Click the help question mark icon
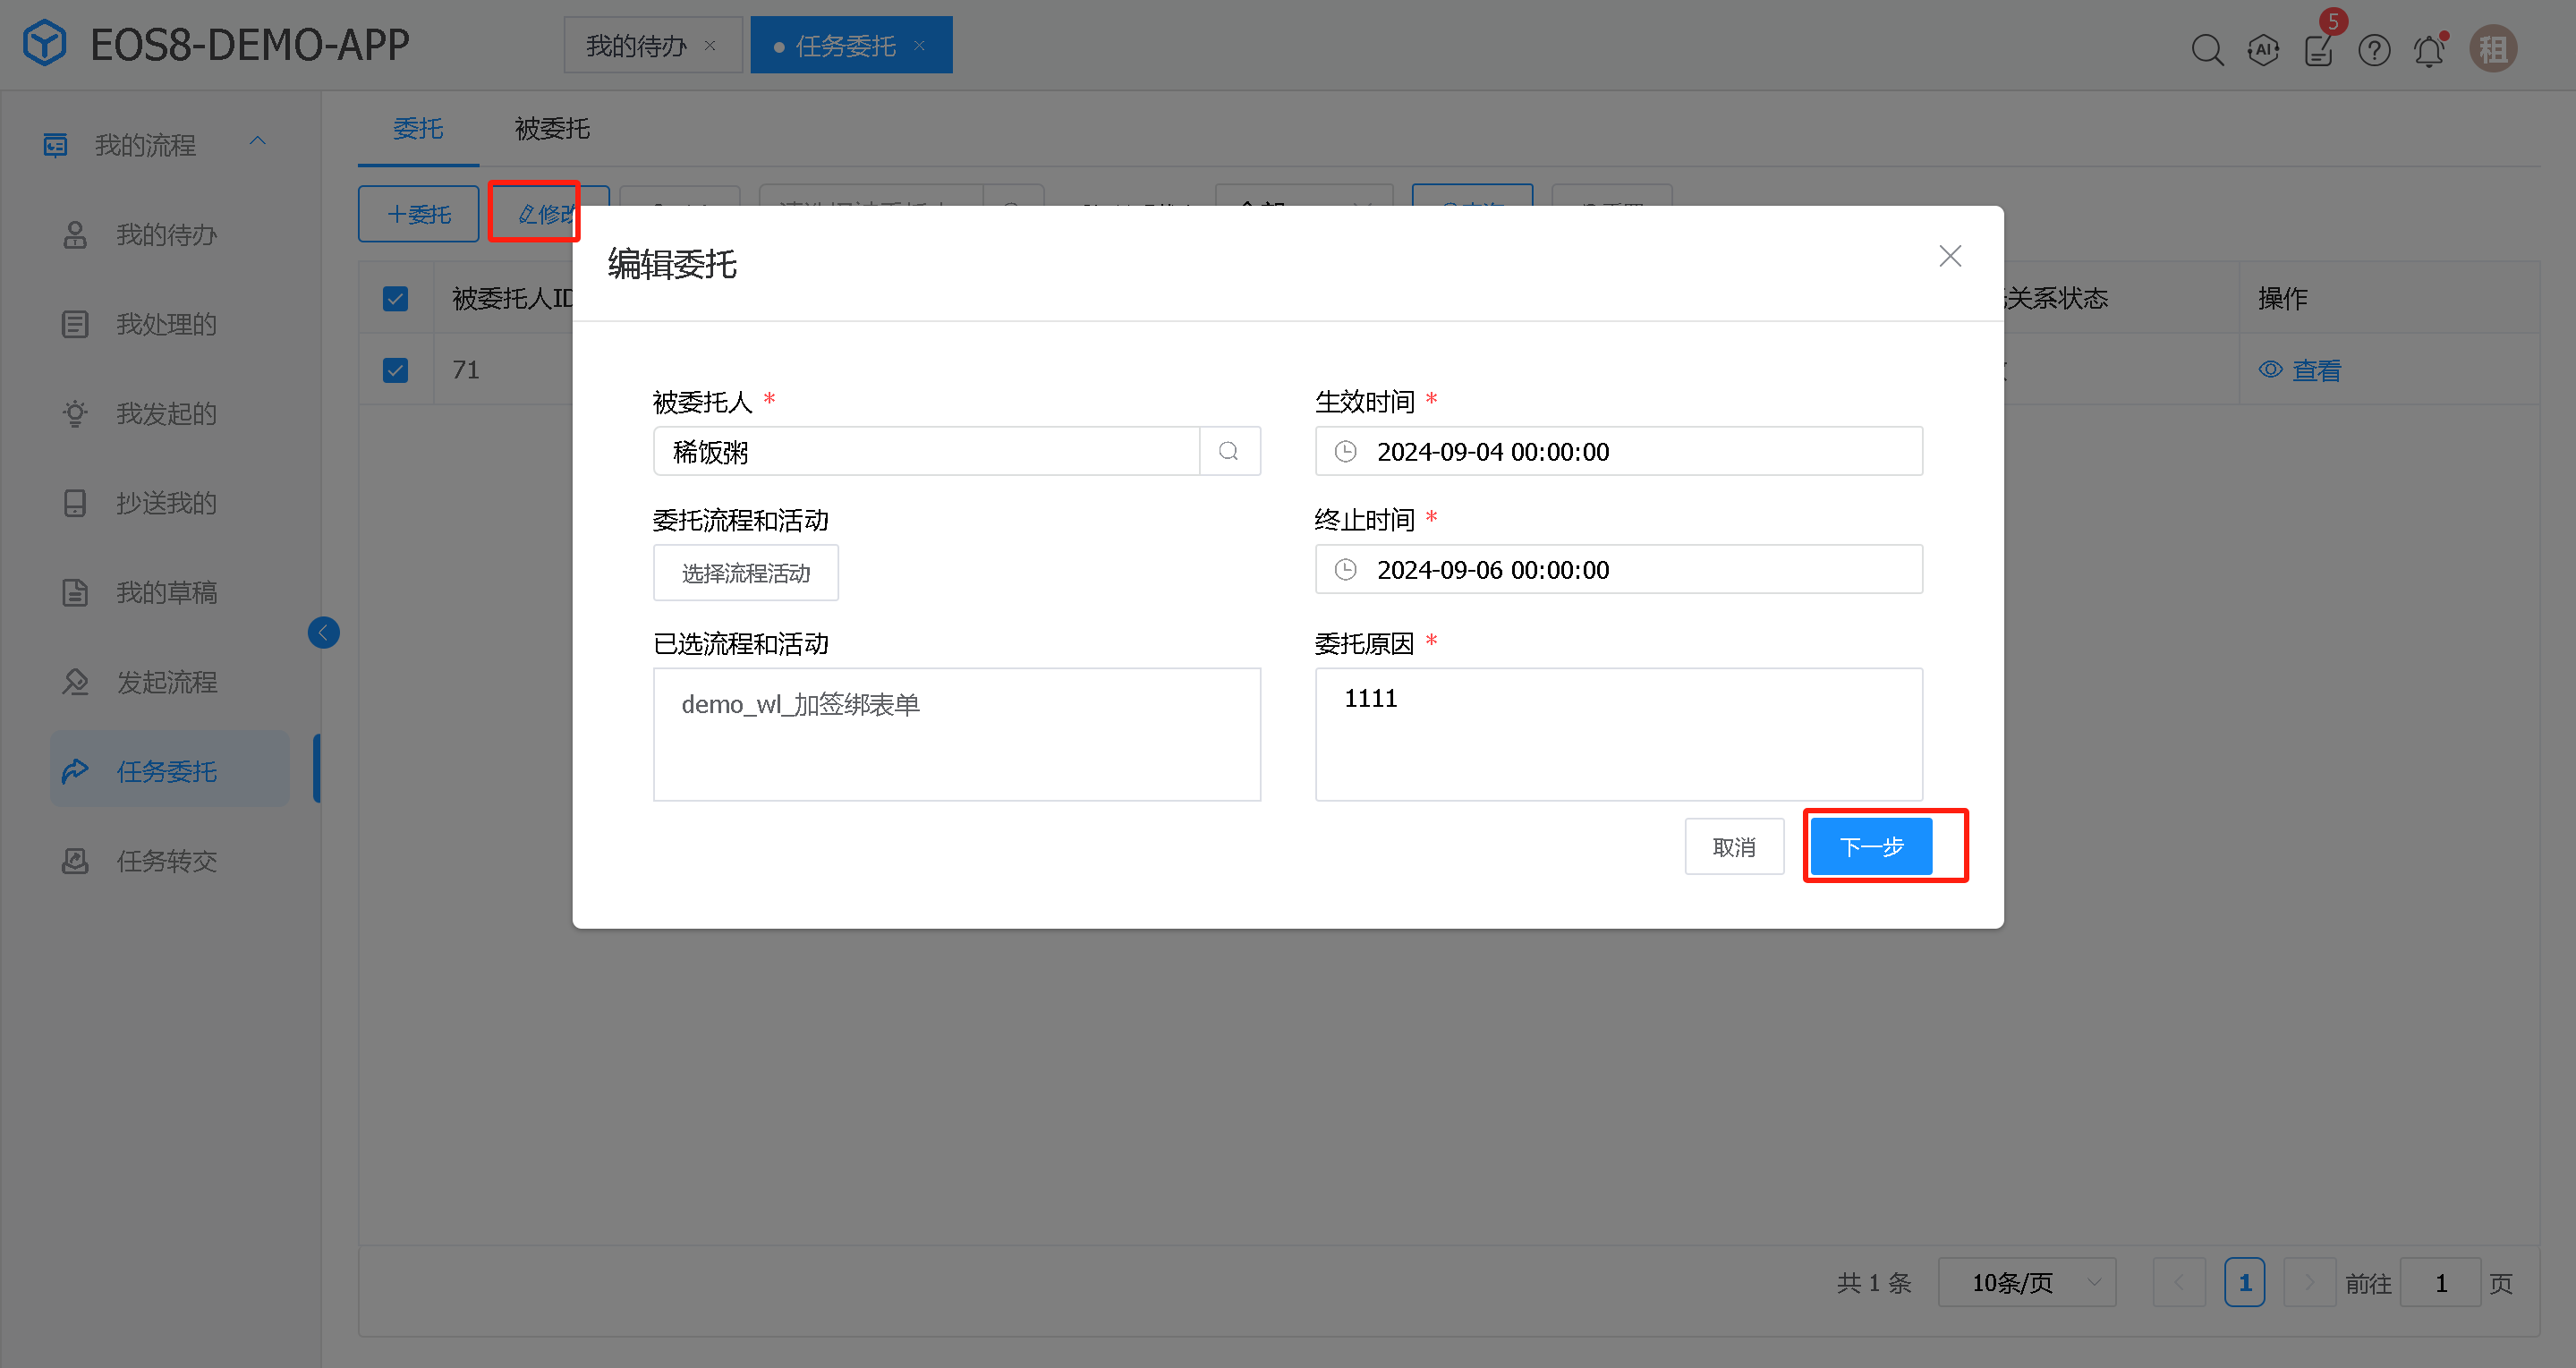2576x1368 pixels. [2374, 50]
